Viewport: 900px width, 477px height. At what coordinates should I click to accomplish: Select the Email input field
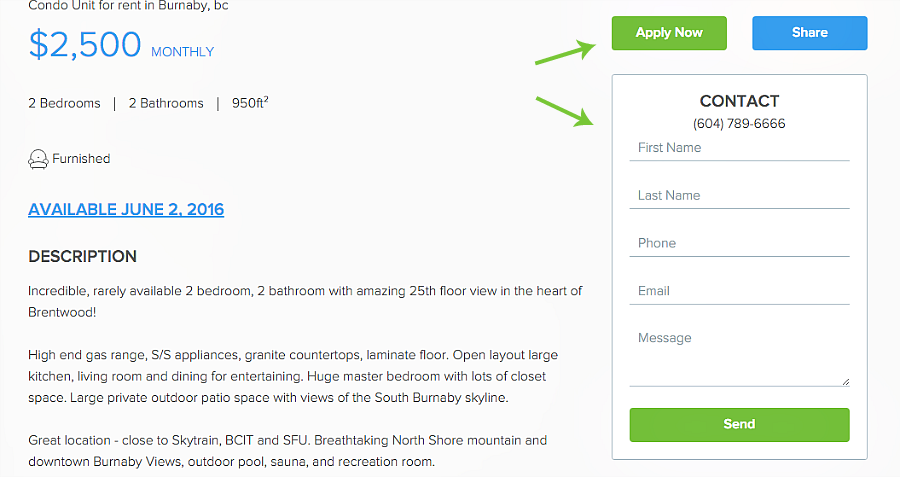(739, 291)
